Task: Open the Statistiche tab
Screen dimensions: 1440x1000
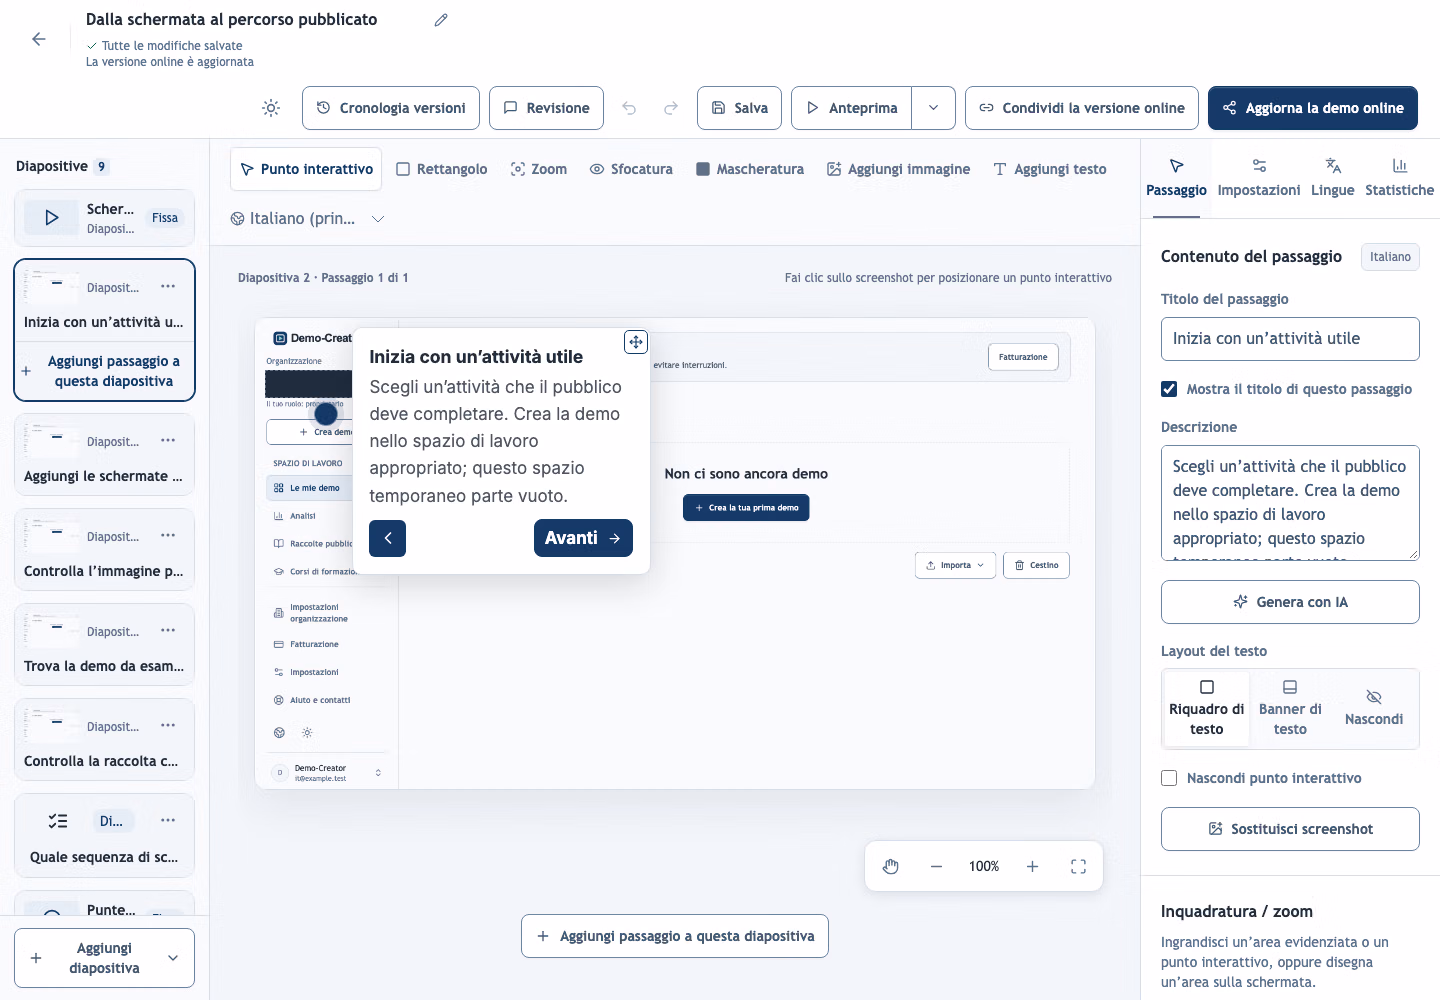Action: point(1399,178)
